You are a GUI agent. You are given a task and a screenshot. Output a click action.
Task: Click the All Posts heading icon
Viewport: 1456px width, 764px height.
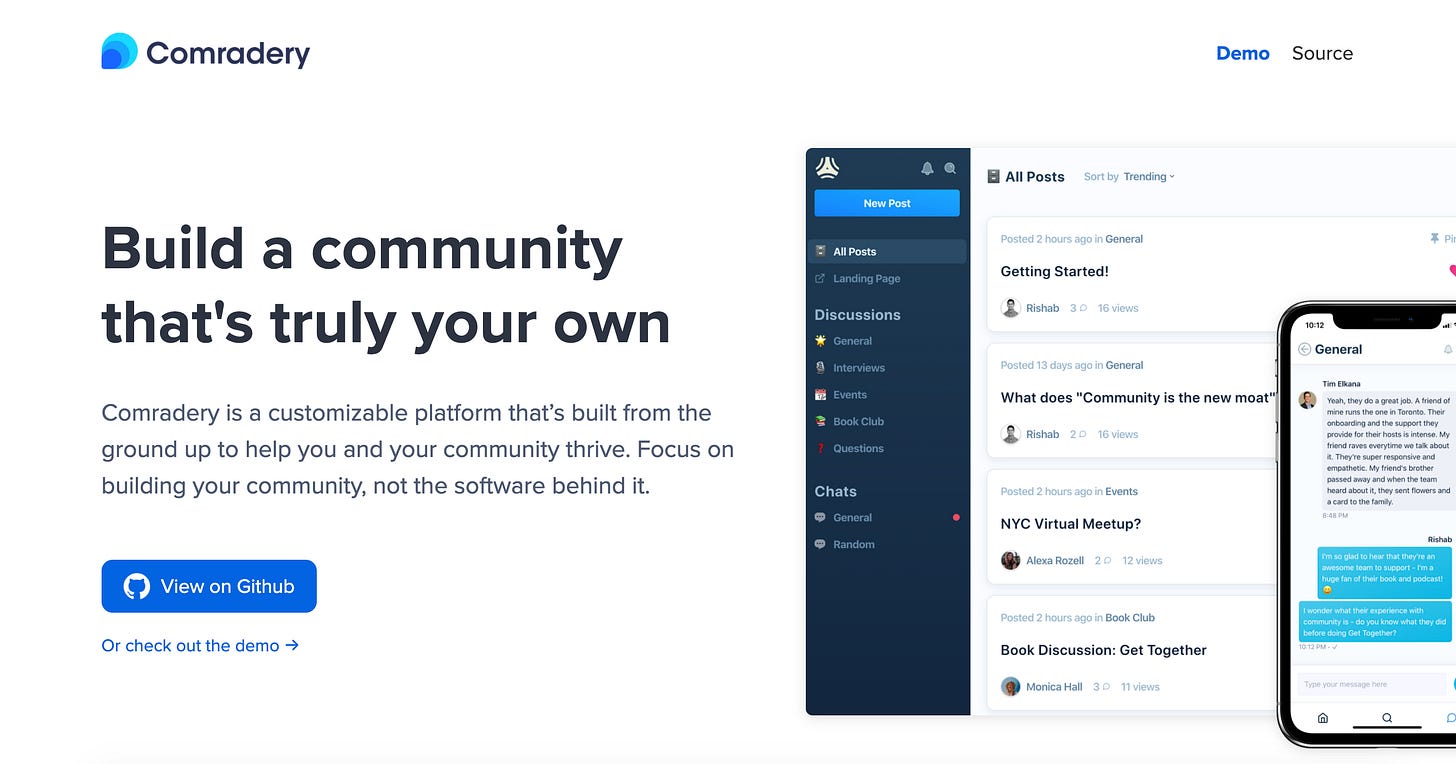tap(993, 177)
